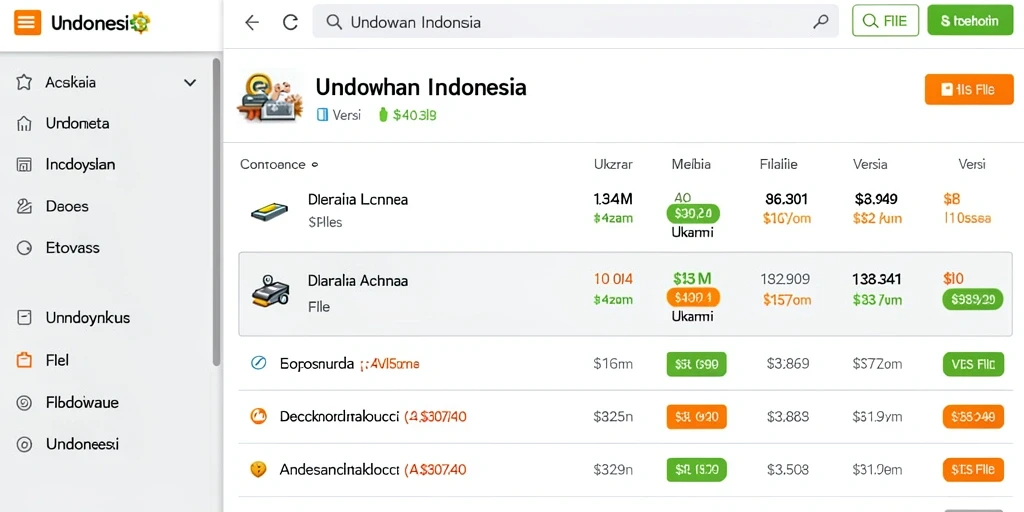1024x512 pixels.
Task: Click the $16m value in Eoposnurda row
Action: tap(613, 364)
